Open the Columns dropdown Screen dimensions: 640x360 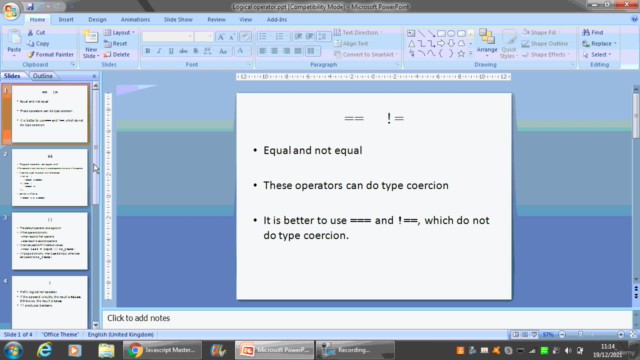pos(312,51)
